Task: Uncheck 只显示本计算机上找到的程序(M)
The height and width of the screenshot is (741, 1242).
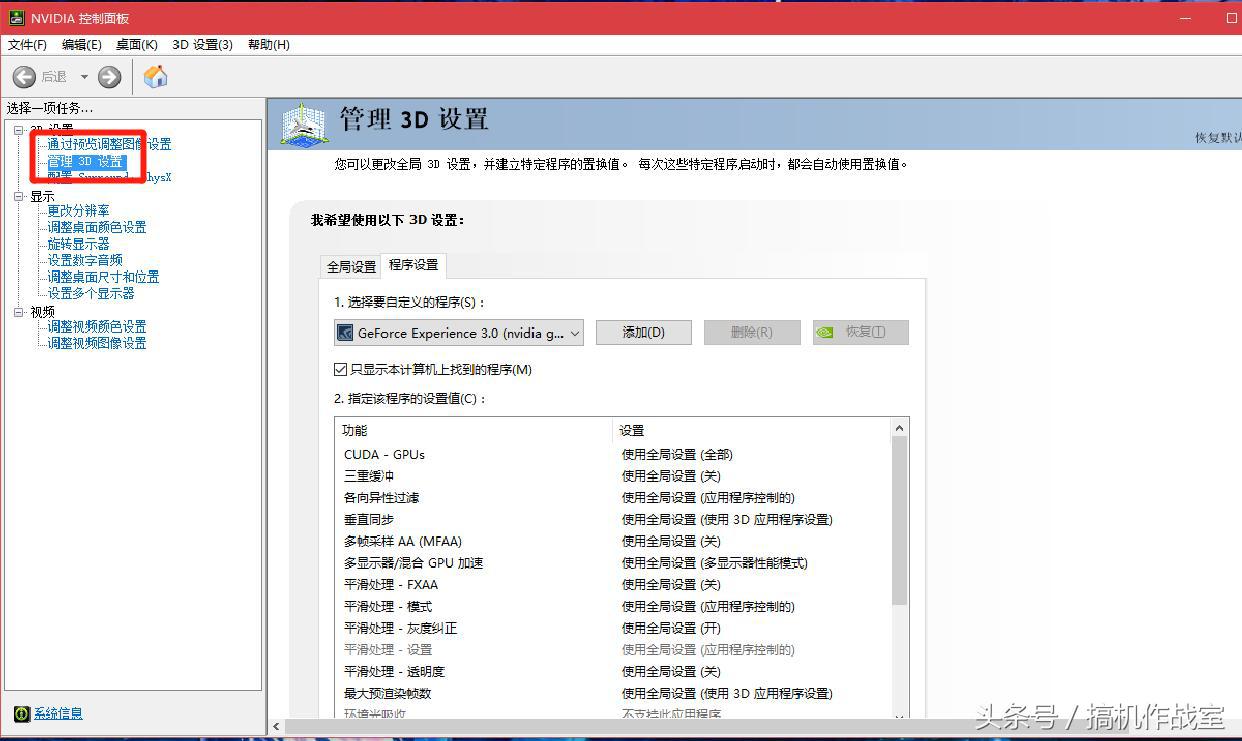Action: pyautogui.click(x=340, y=369)
